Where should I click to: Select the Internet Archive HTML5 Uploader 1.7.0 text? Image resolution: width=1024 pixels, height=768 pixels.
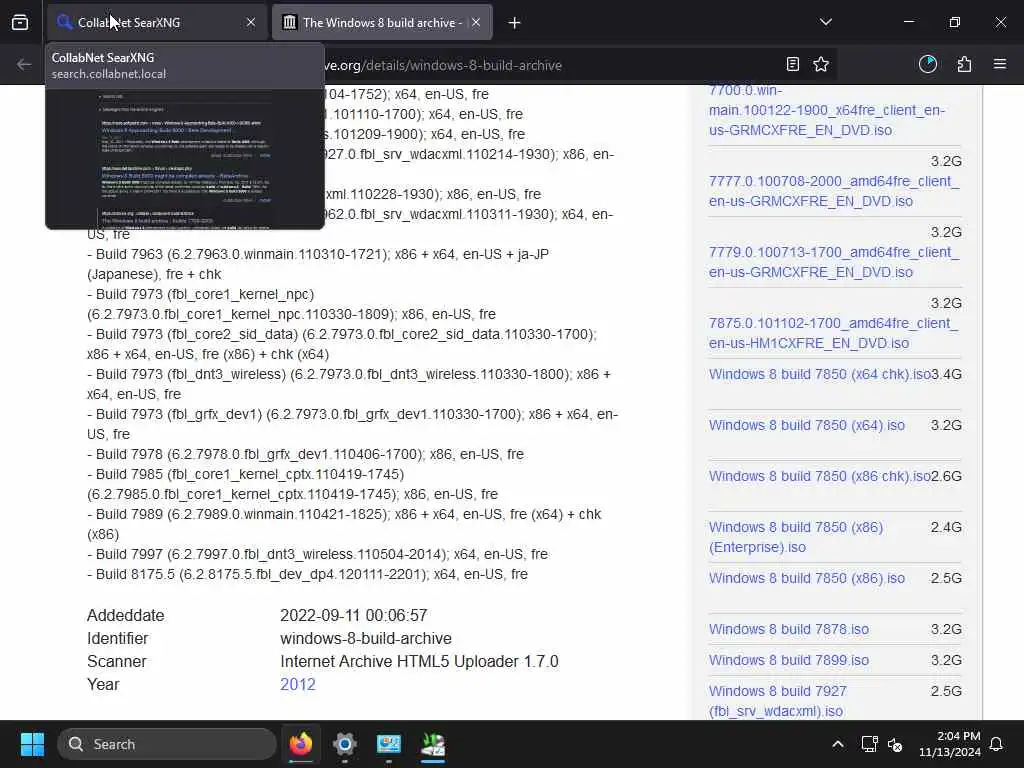(419, 661)
